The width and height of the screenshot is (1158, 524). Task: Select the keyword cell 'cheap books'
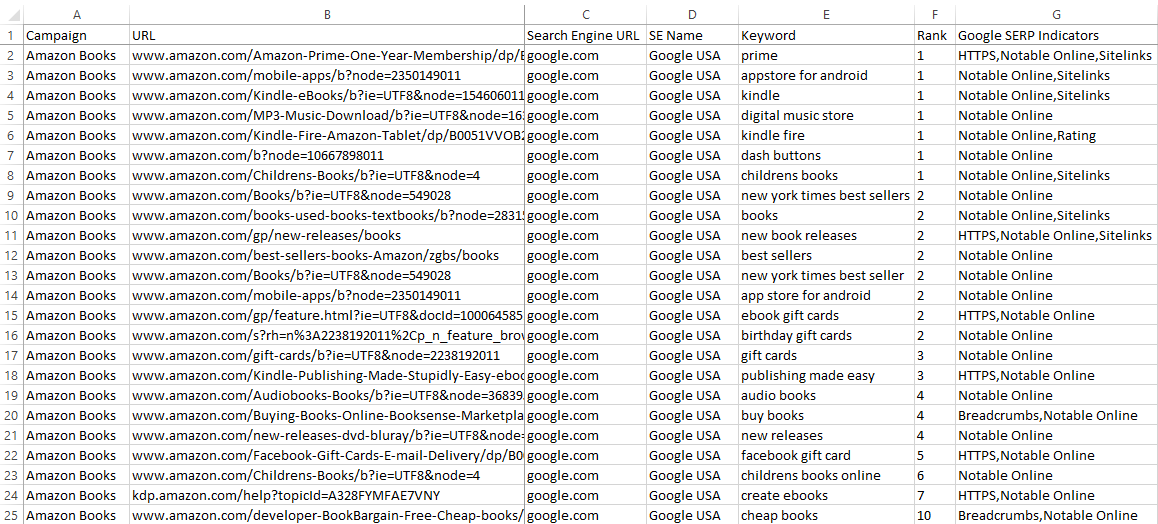826,514
